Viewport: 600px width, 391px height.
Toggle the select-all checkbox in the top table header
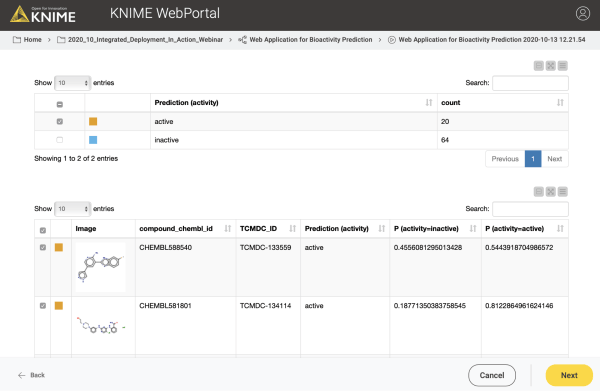point(60,104)
